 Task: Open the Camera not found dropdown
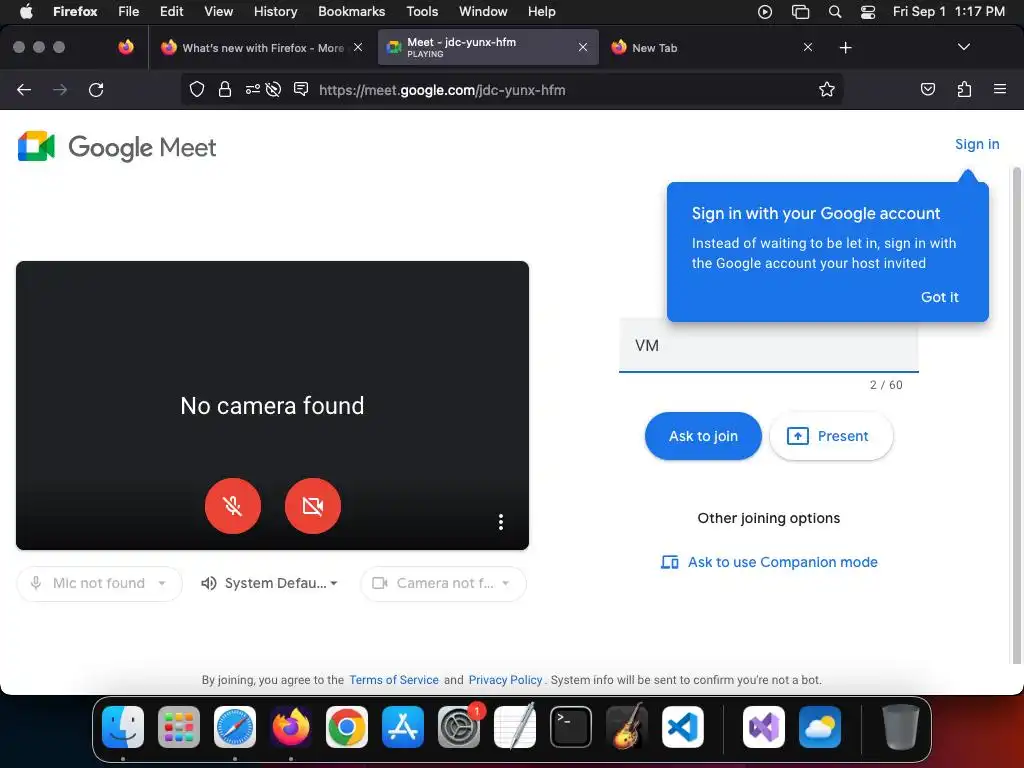(x=443, y=583)
